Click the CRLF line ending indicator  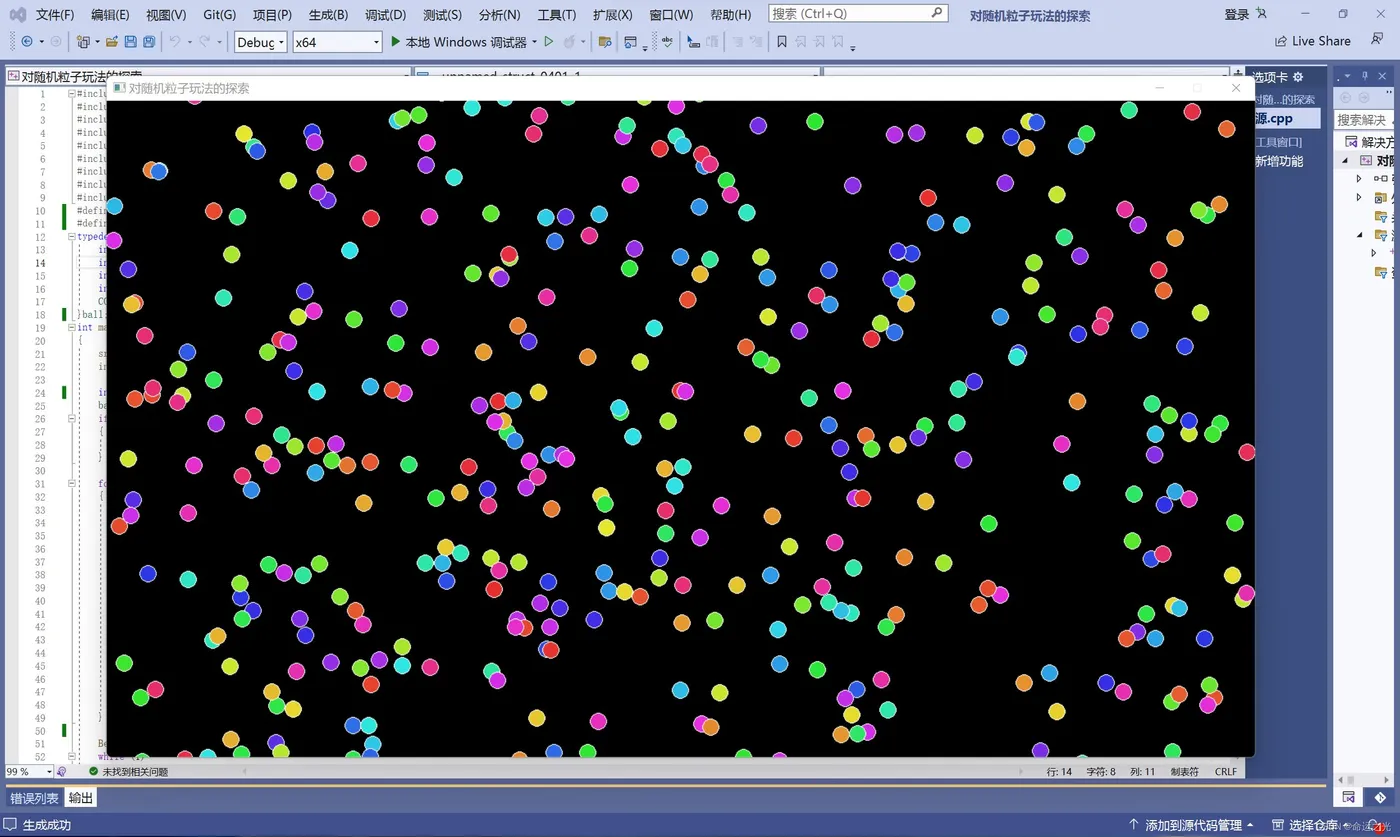coord(1226,772)
